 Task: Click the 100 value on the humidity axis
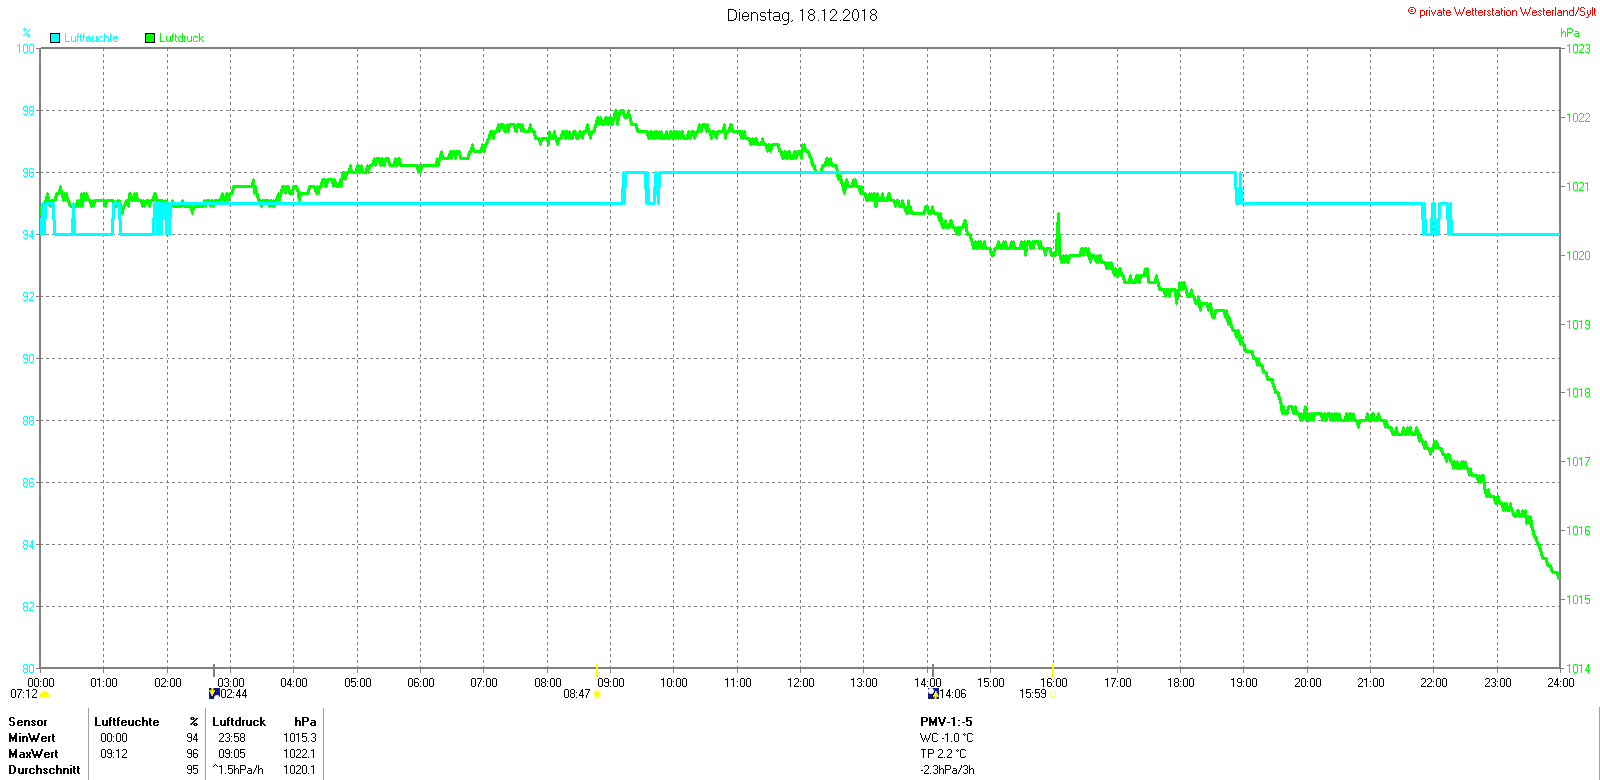[x=25, y=49]
